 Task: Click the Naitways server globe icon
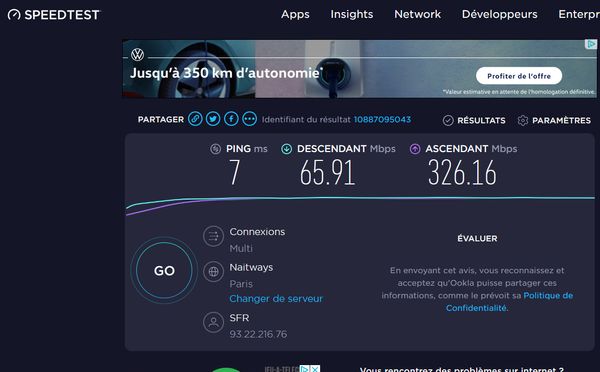pos(214,272)
